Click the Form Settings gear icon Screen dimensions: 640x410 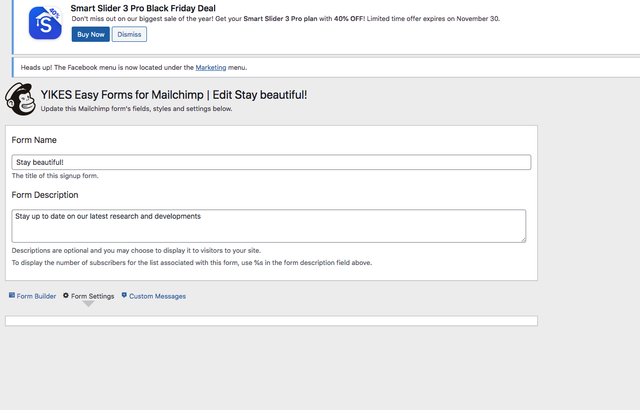[66, 295]
